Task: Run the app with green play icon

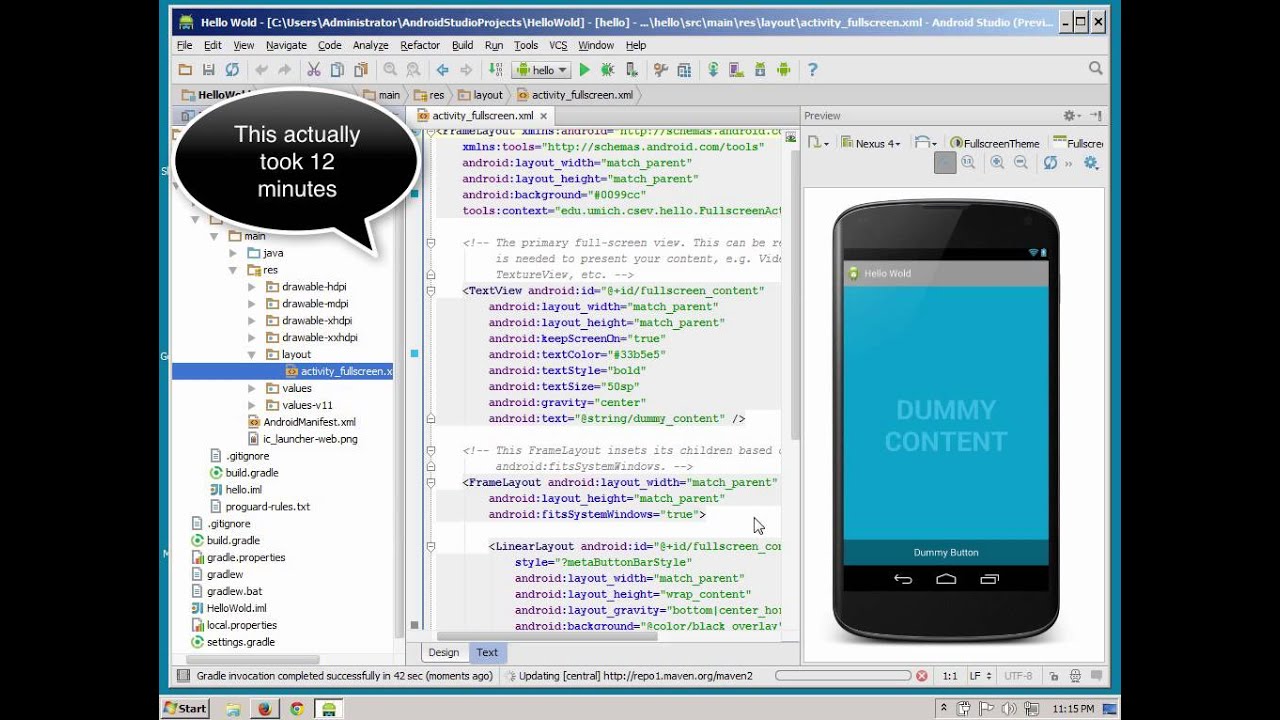Action: (x=585, y=70)
